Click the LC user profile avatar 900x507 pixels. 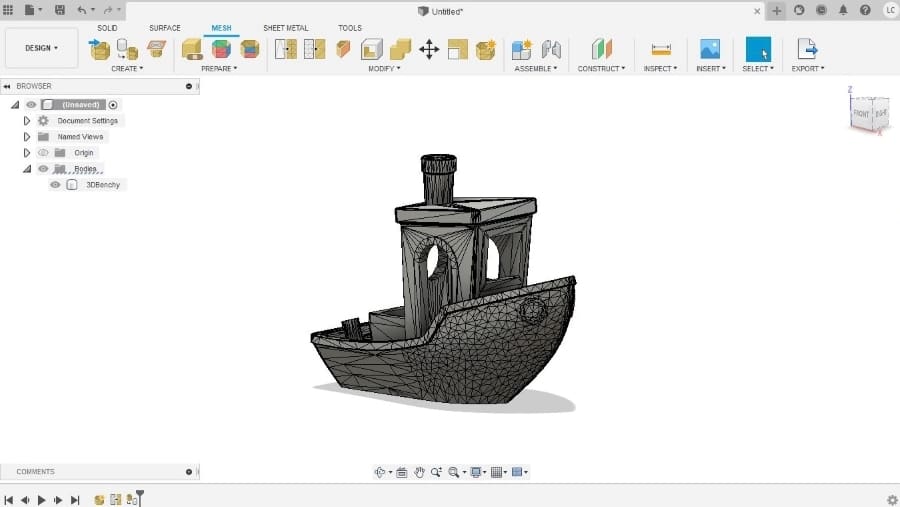890,10
